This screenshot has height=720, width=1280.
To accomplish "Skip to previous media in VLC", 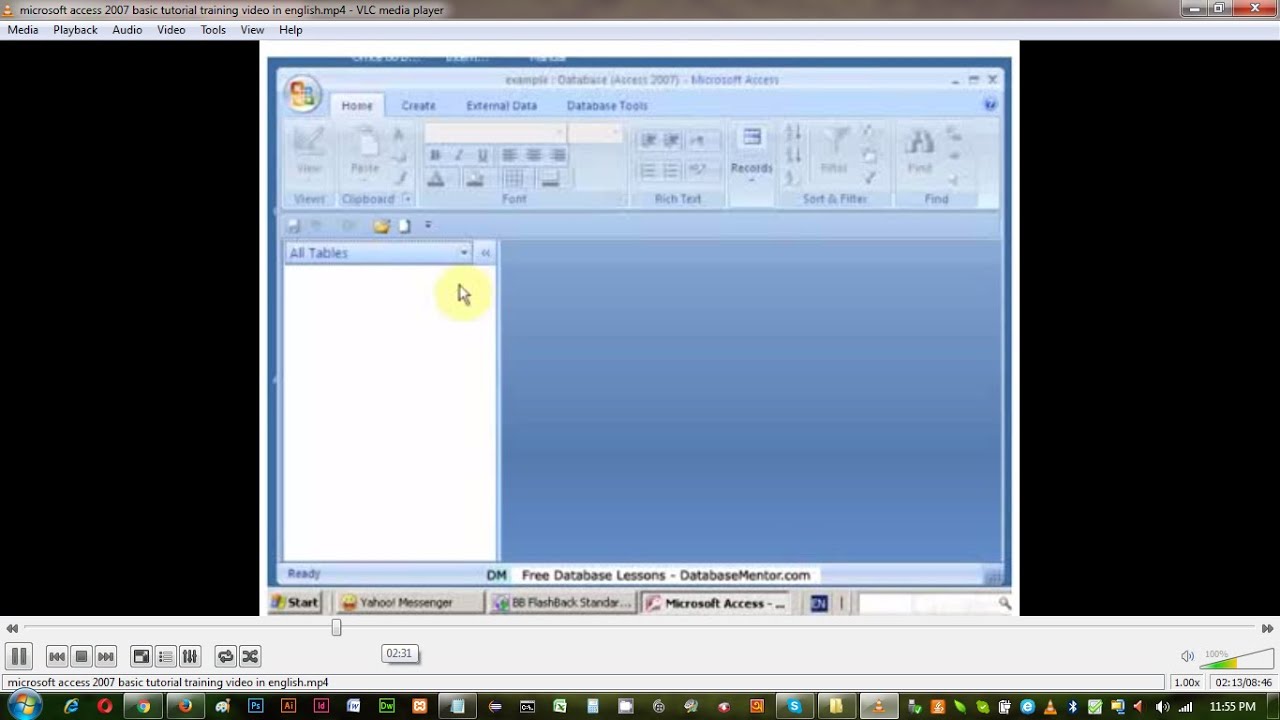I will tap(57, 656).
